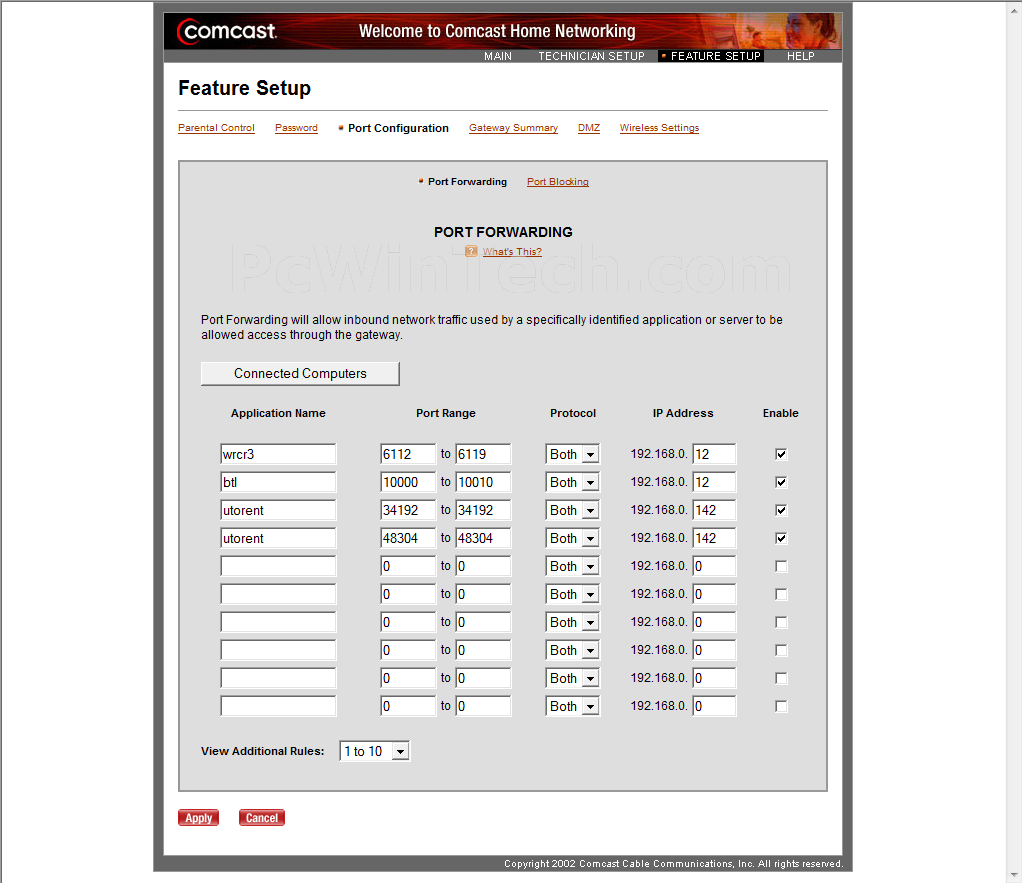Click the page's vertical scrollbar
Image resolution: width=1022 pixels, height=883 pixels.
(x=1015, y=441)
